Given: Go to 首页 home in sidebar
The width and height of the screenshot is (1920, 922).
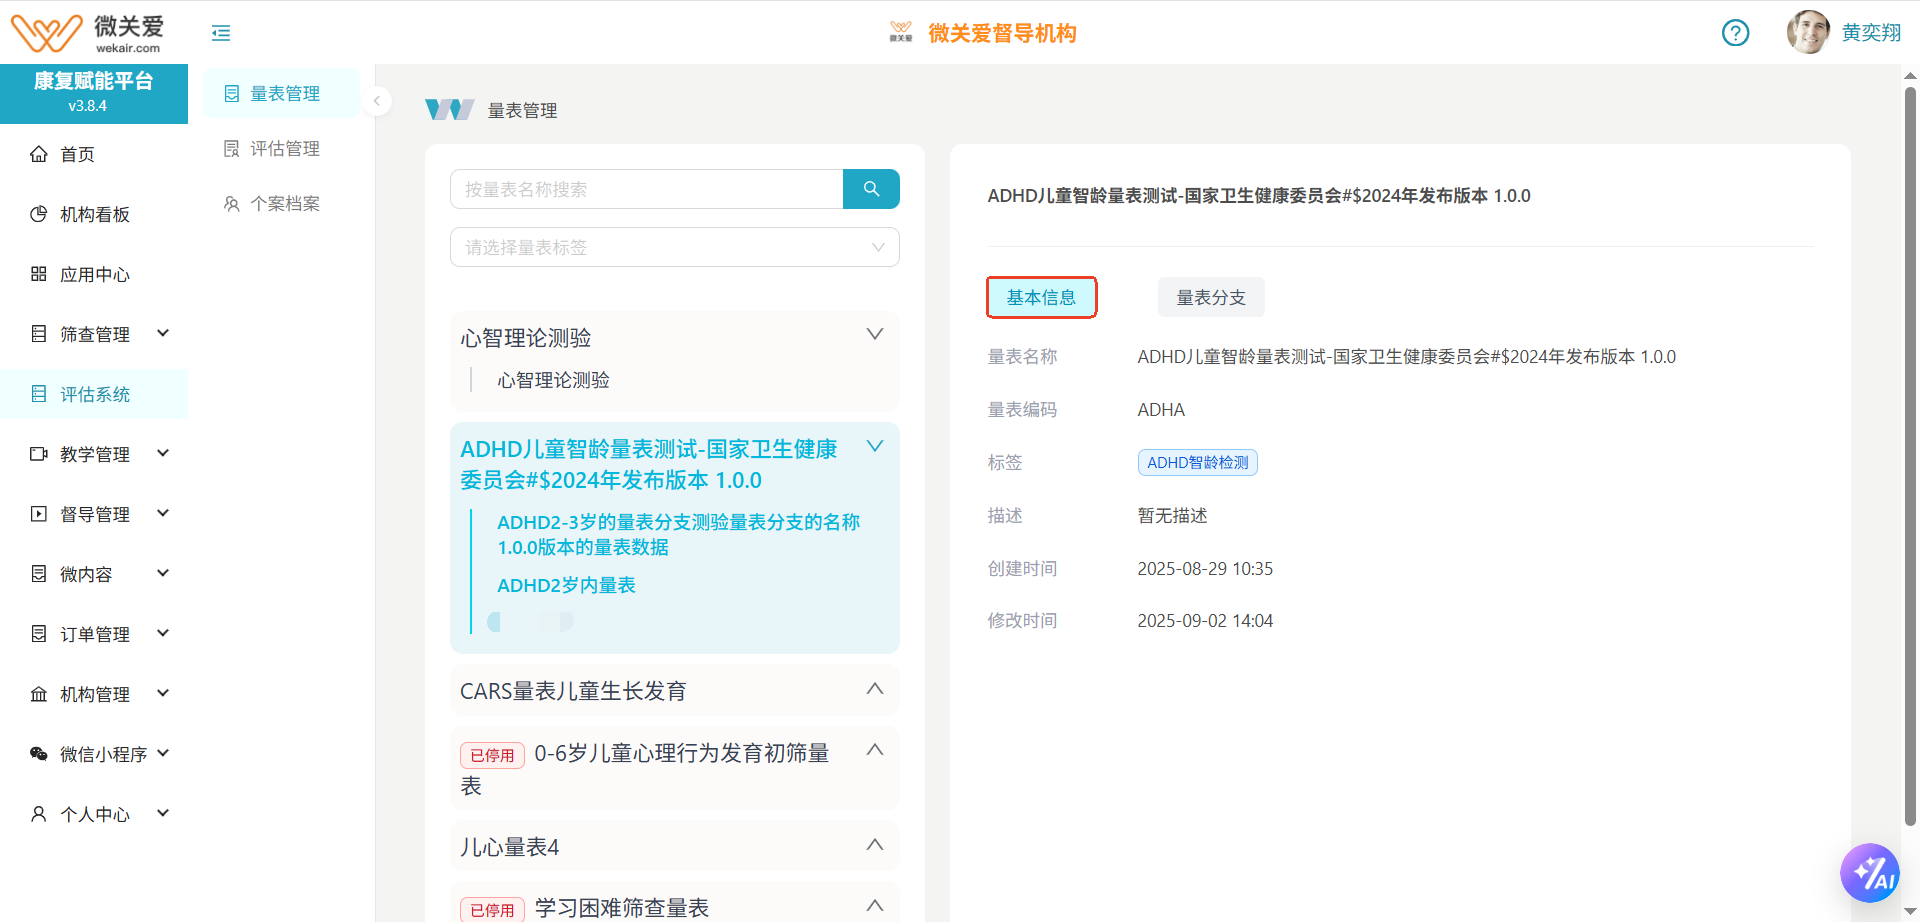Looking at the screenshot, I should (77, 154).
